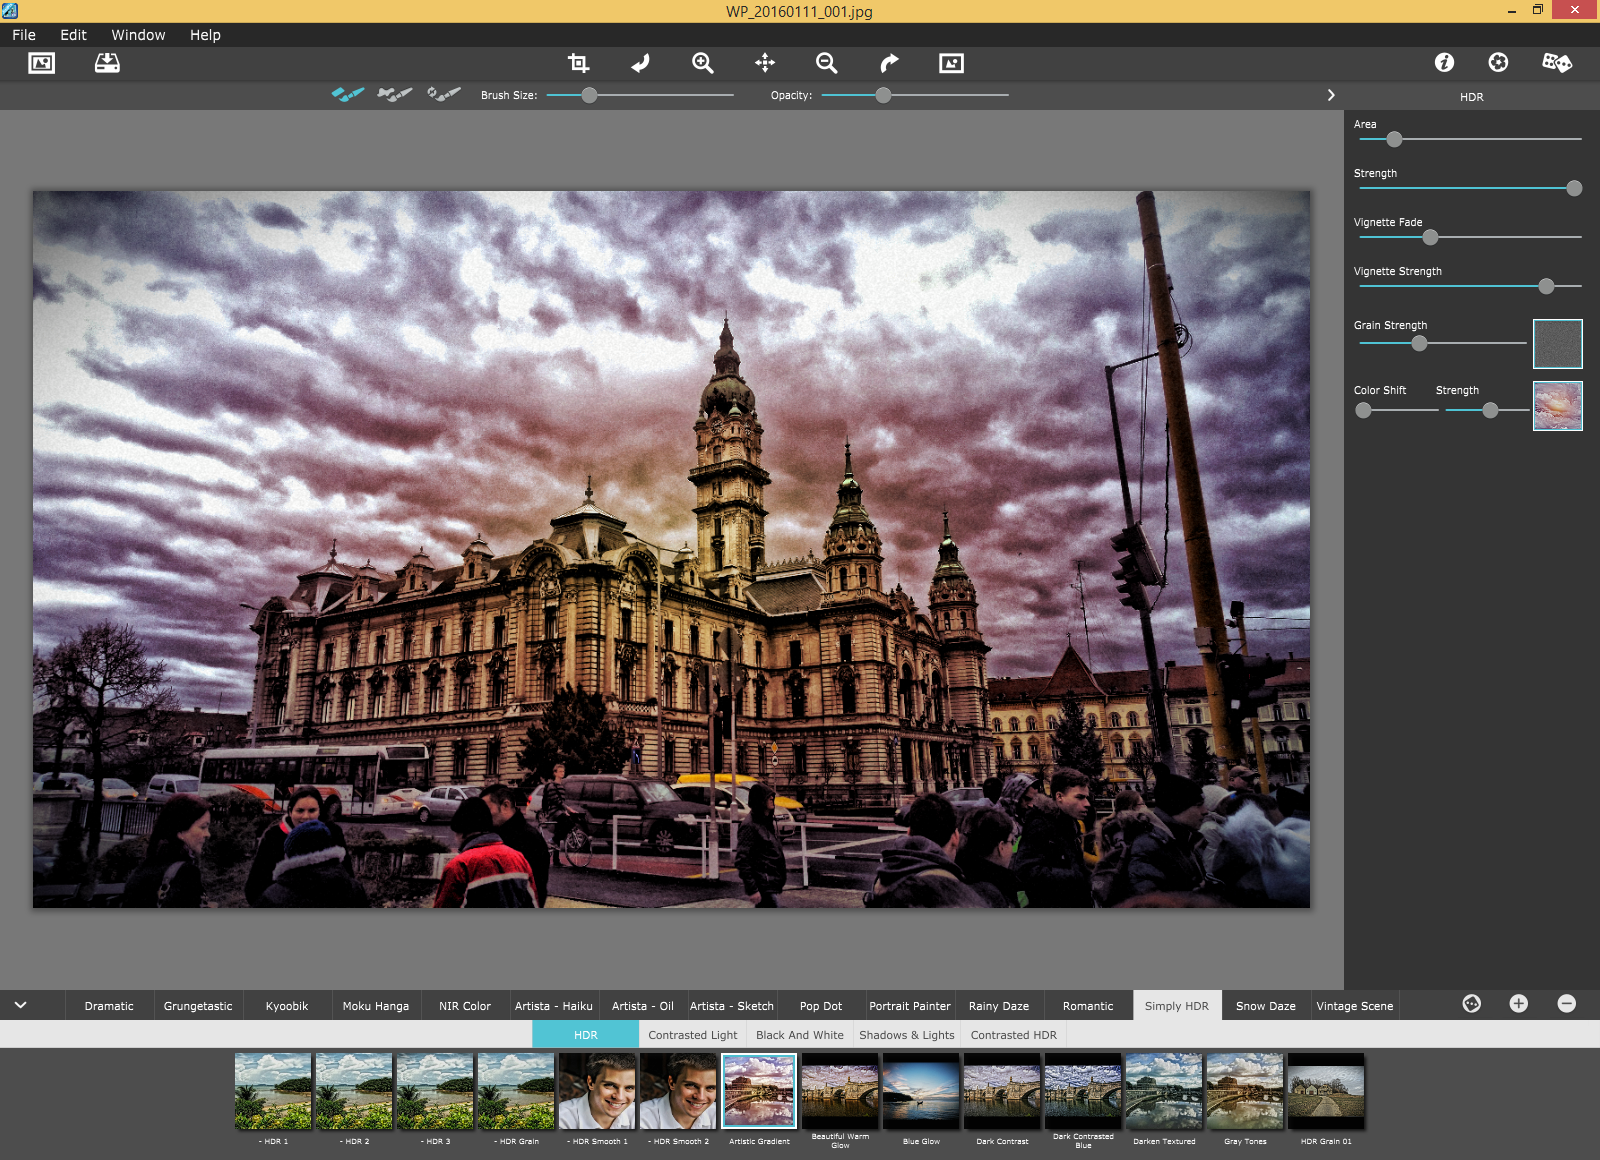Click the Vignette Strength slider handle

pyautogui.click(x=1546, y=286)
